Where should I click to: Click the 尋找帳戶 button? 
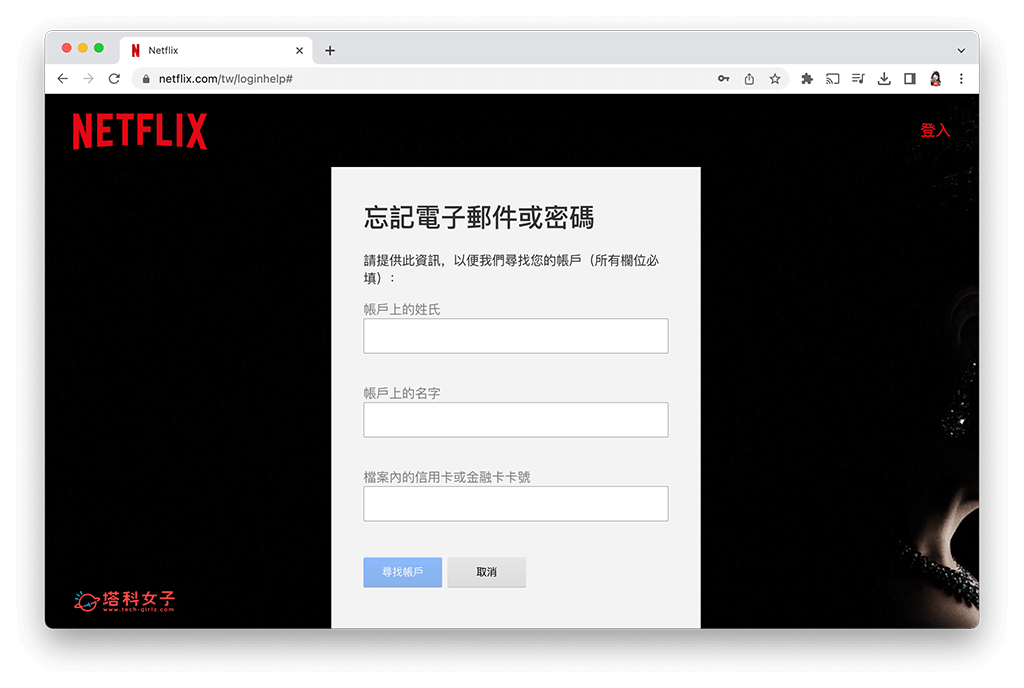[x=402, y=572]
